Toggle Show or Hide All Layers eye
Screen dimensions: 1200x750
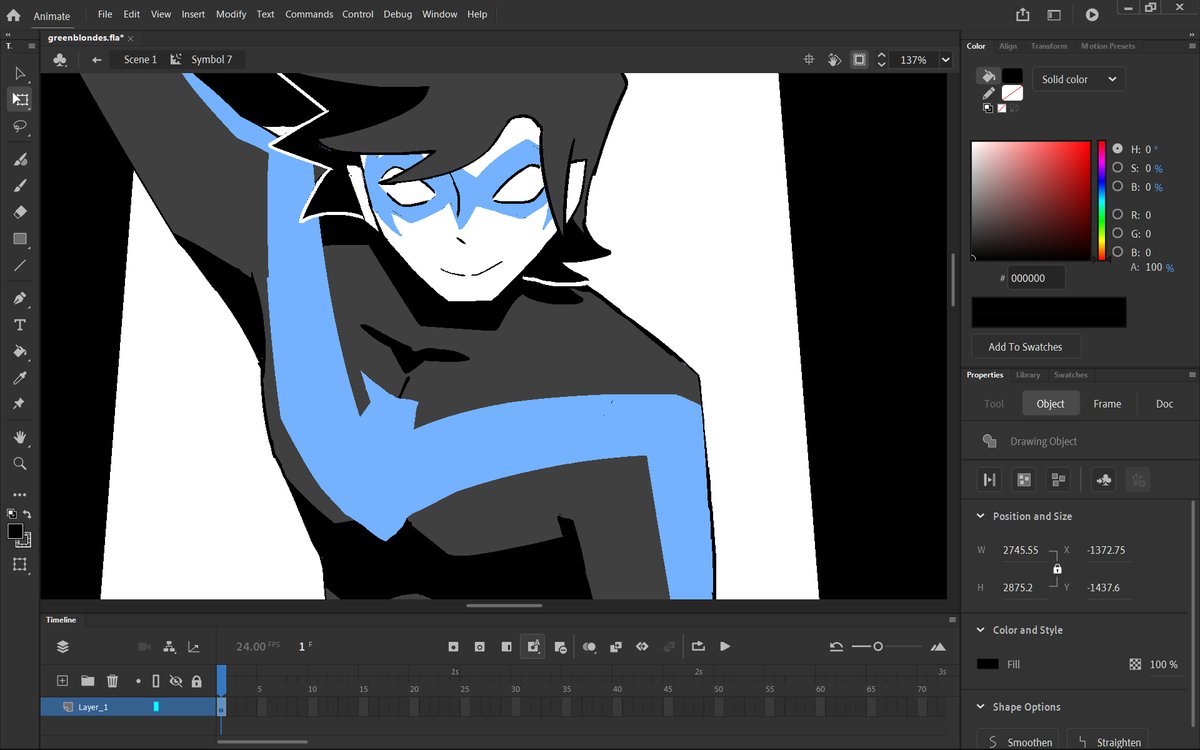tap(176, 681)
